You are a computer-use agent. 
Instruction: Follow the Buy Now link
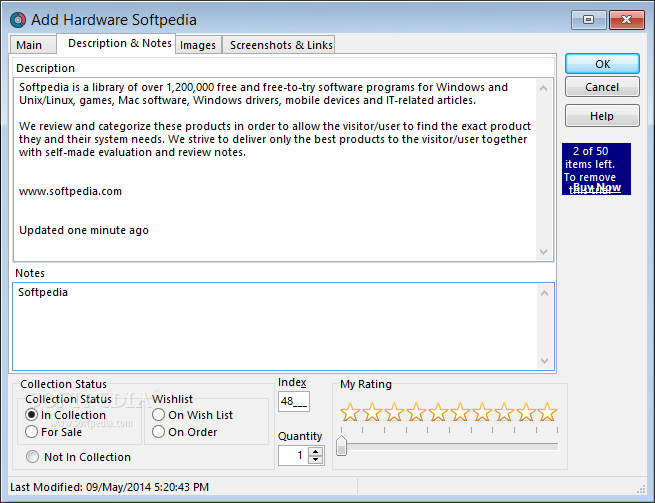[597, 187]
